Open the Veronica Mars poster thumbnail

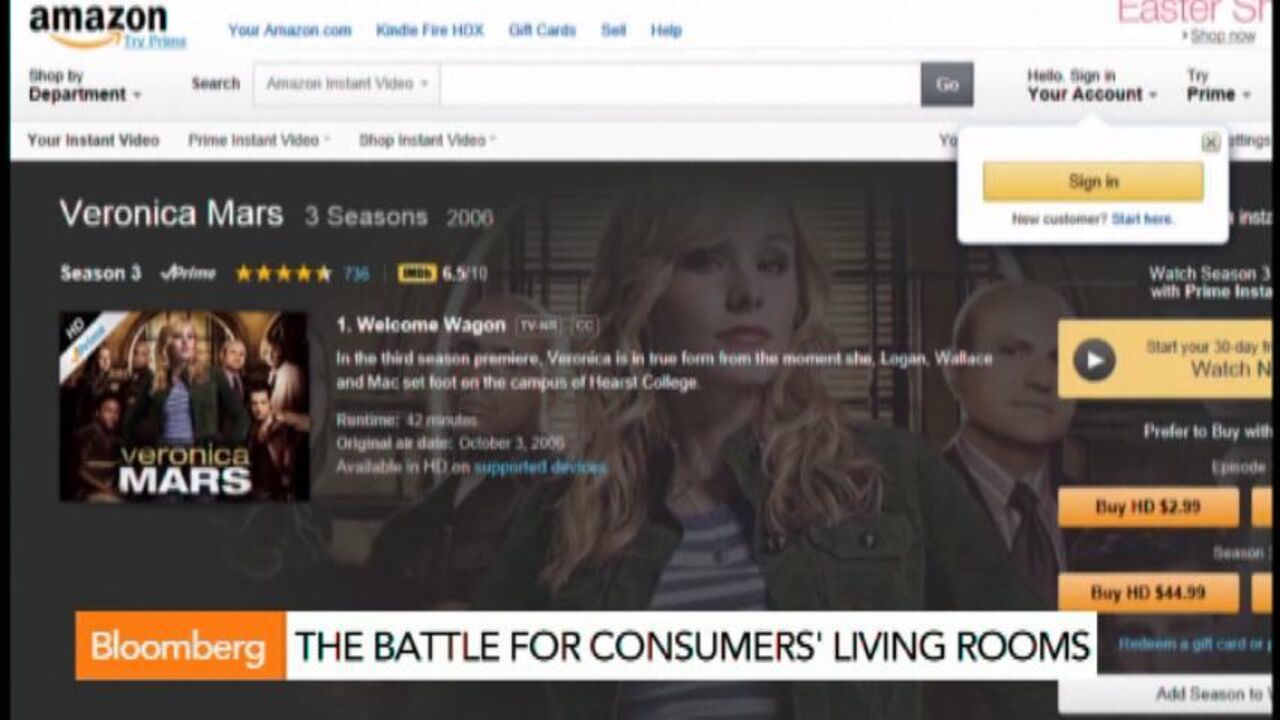click(x=184, y=406)
